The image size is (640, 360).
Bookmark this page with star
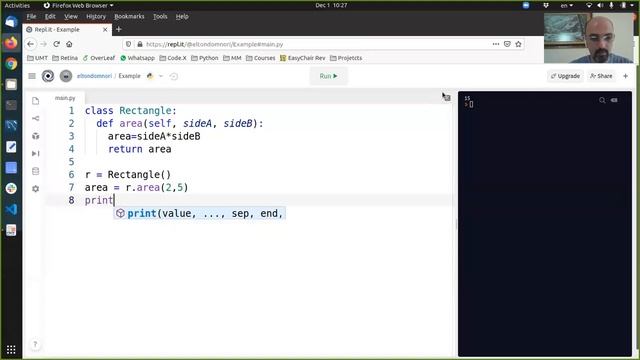click(x=518, y=44)
